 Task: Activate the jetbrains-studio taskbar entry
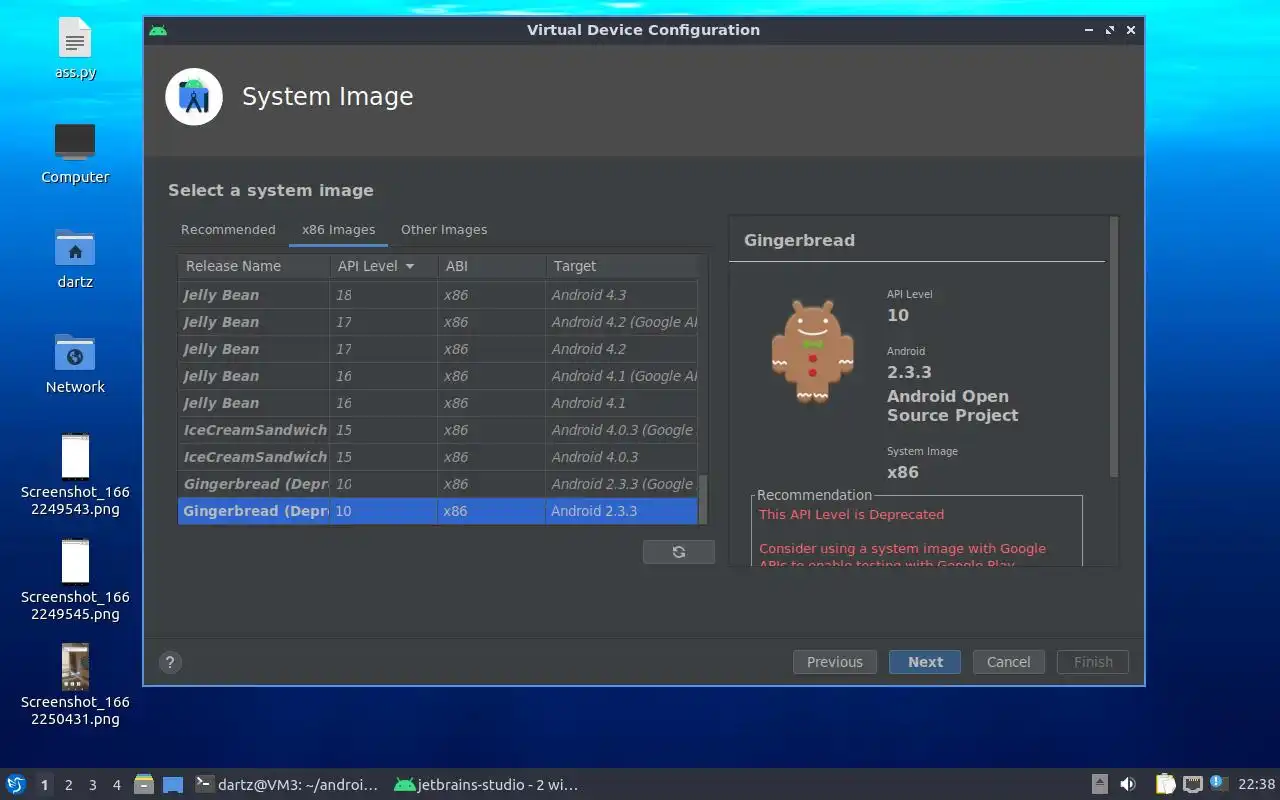click(x=487, y=785)
